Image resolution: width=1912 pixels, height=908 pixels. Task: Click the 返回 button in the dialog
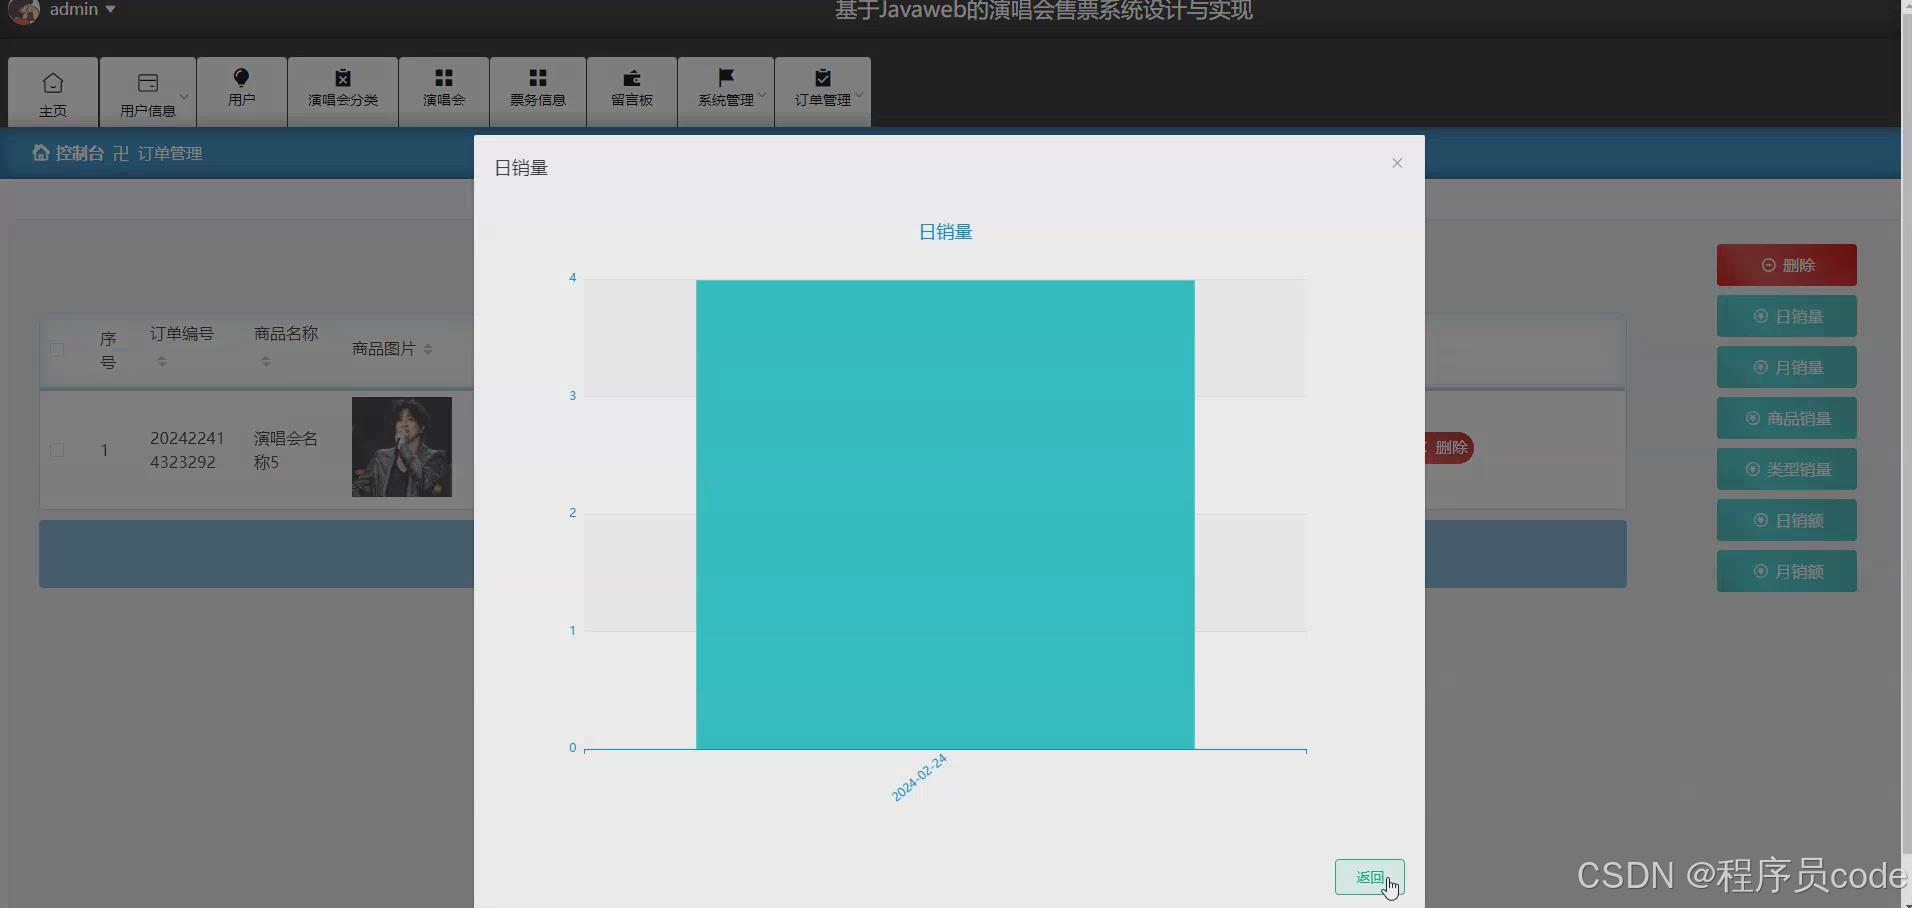click(1370, 877)
